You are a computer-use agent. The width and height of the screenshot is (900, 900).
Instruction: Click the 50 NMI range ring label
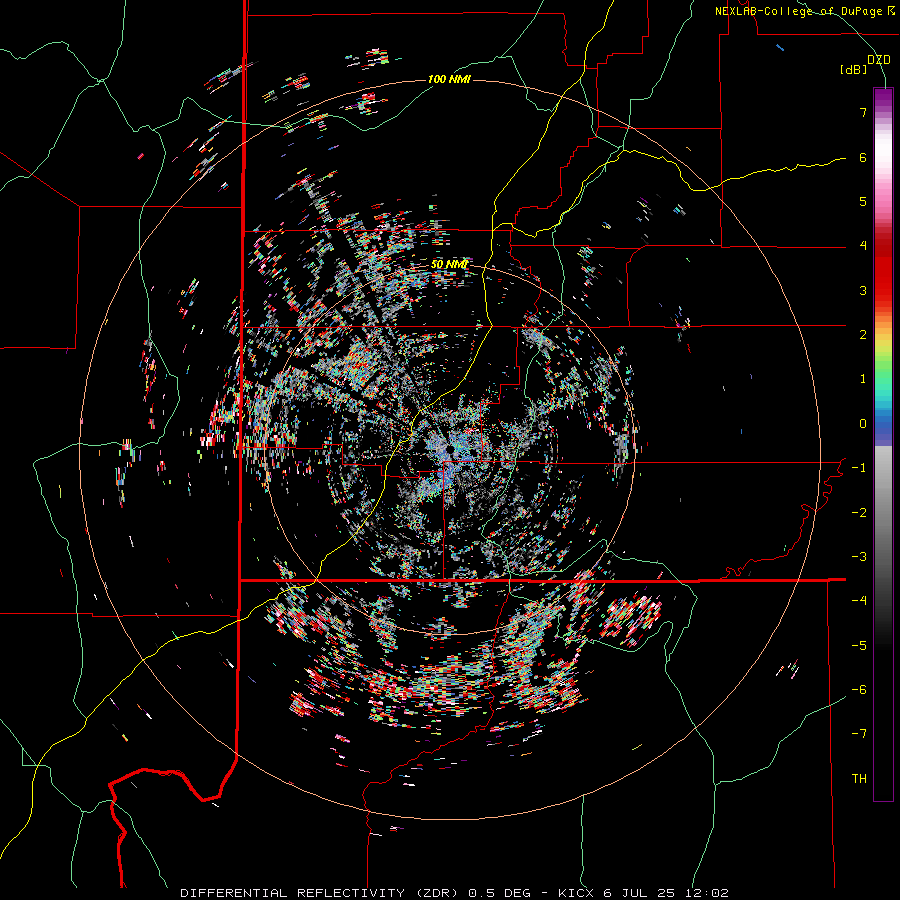tap(449, 264)
